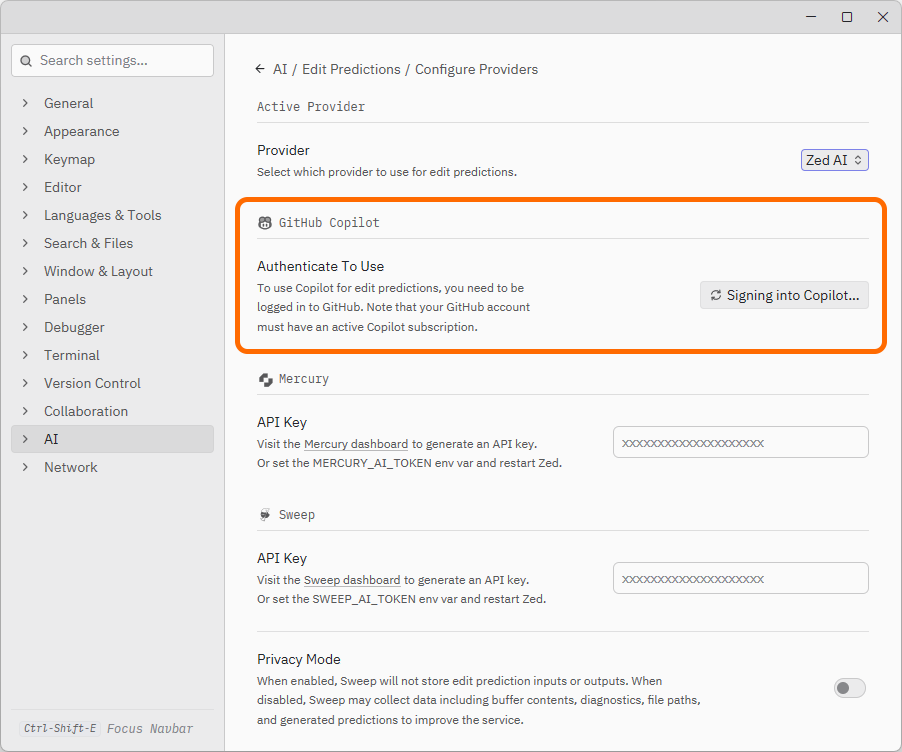The image size is (902, 752).
Task: Open the Sweep dashboard link
Action: (352, 580)
